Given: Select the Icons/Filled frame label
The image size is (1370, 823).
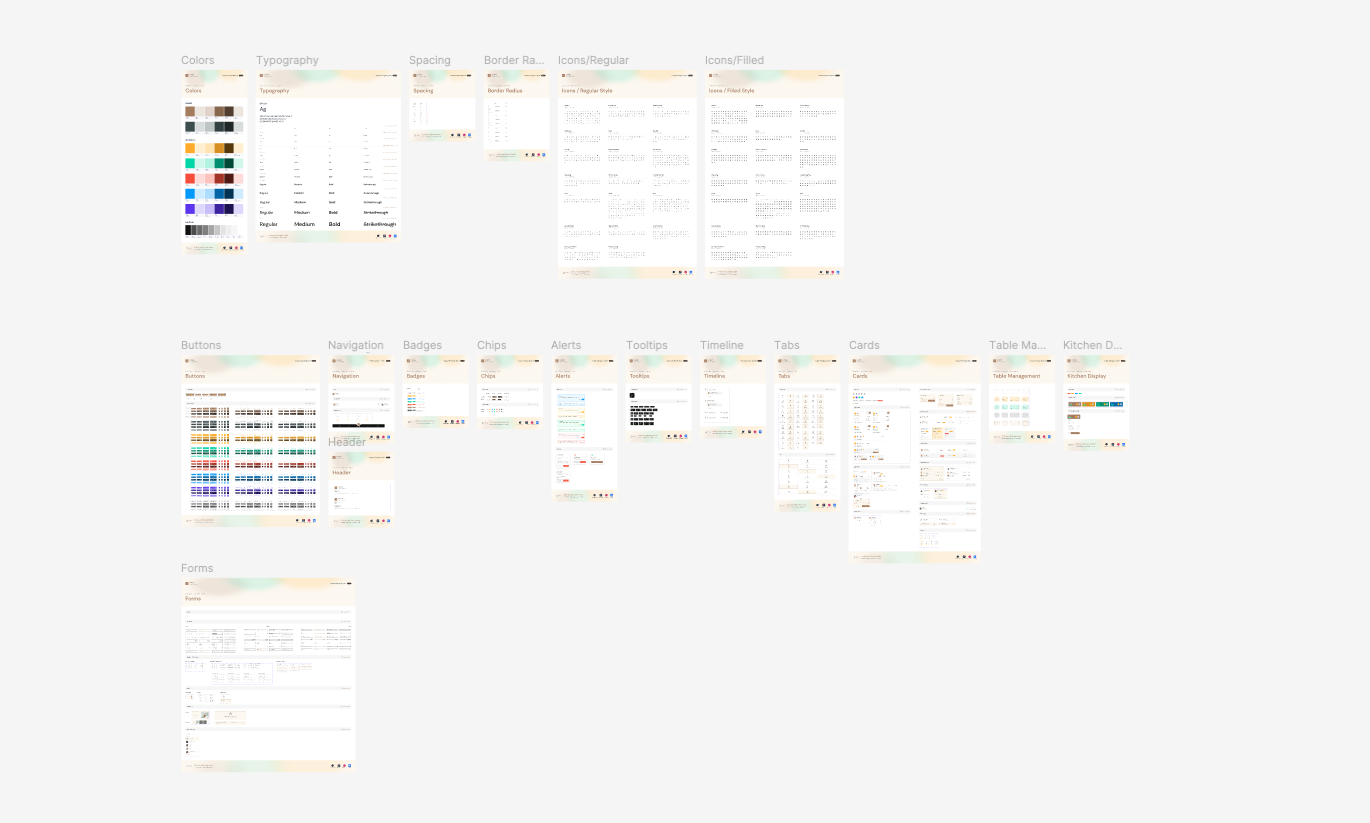Looking at the screenshot, I should [x=734, y=60].
